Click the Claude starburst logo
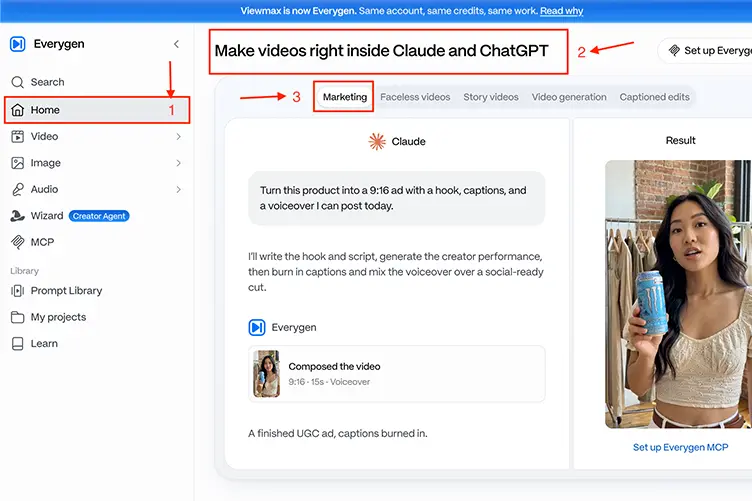This screenshot has width=752, height=501. pos(377,141)
